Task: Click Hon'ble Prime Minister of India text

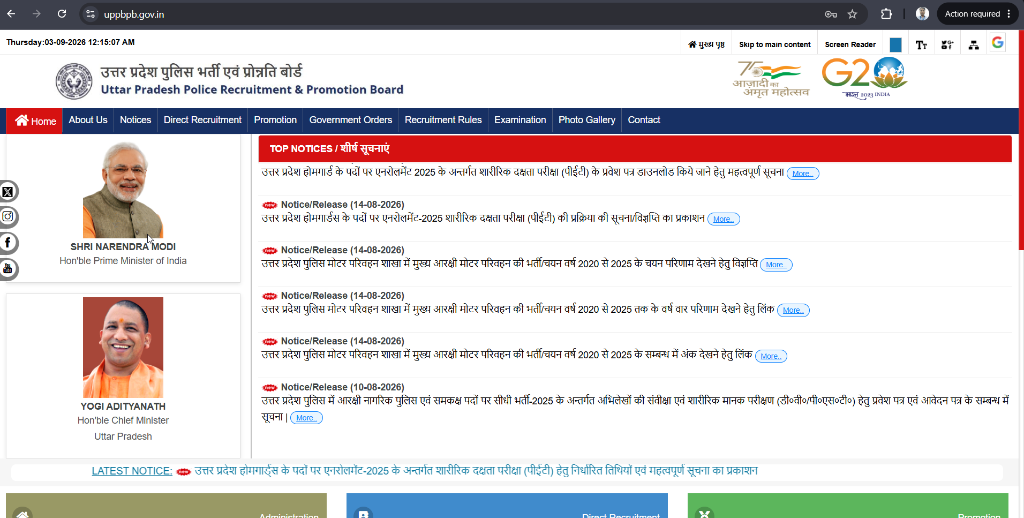Action: [123, 261]
